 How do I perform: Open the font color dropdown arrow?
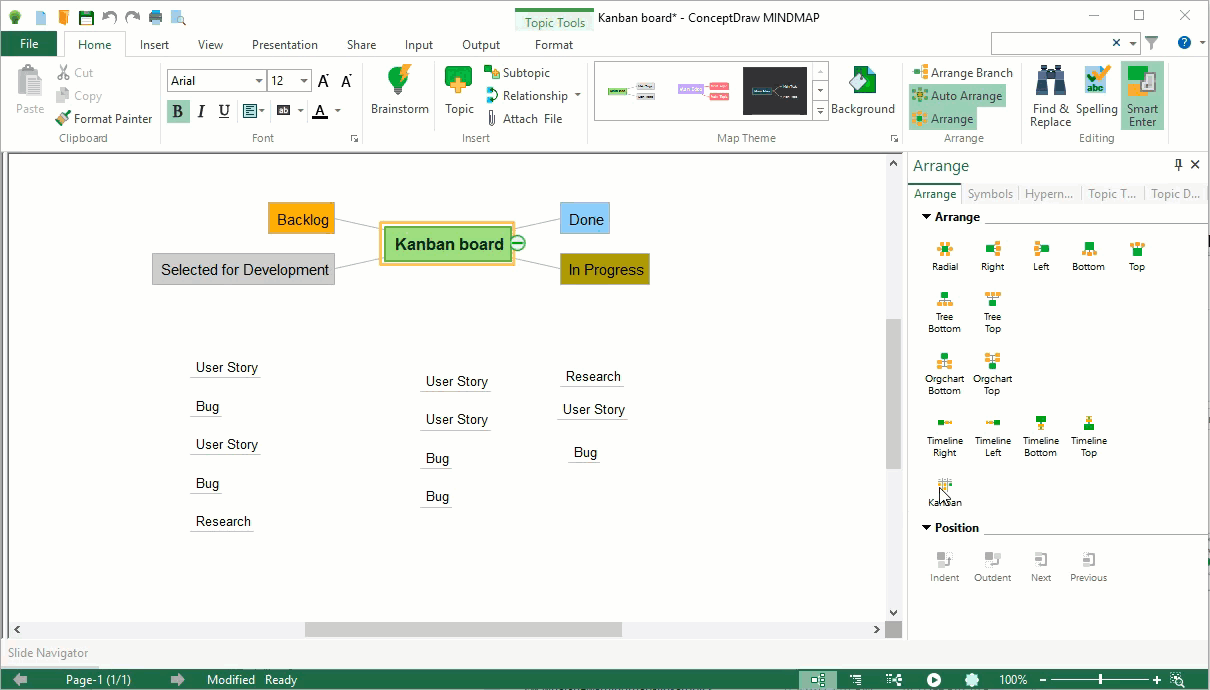[338, 111]
